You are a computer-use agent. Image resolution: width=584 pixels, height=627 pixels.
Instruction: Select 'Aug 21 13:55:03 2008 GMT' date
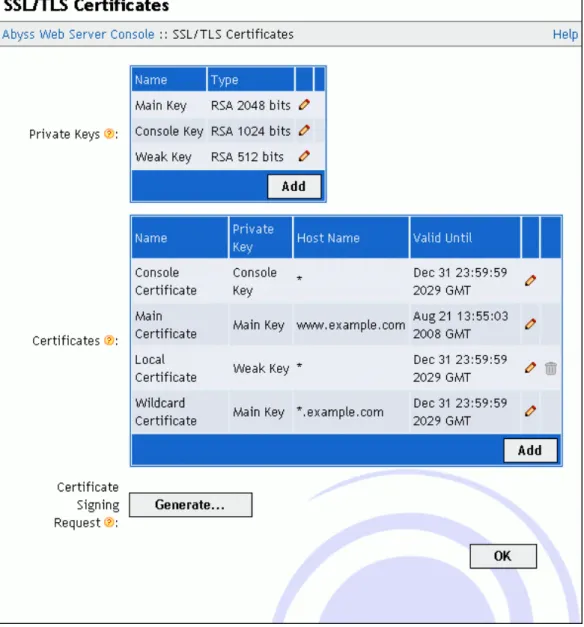tap(460, 325)
